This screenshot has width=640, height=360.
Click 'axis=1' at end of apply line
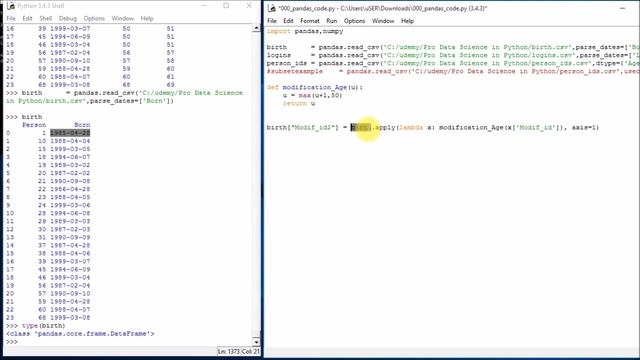583,127
